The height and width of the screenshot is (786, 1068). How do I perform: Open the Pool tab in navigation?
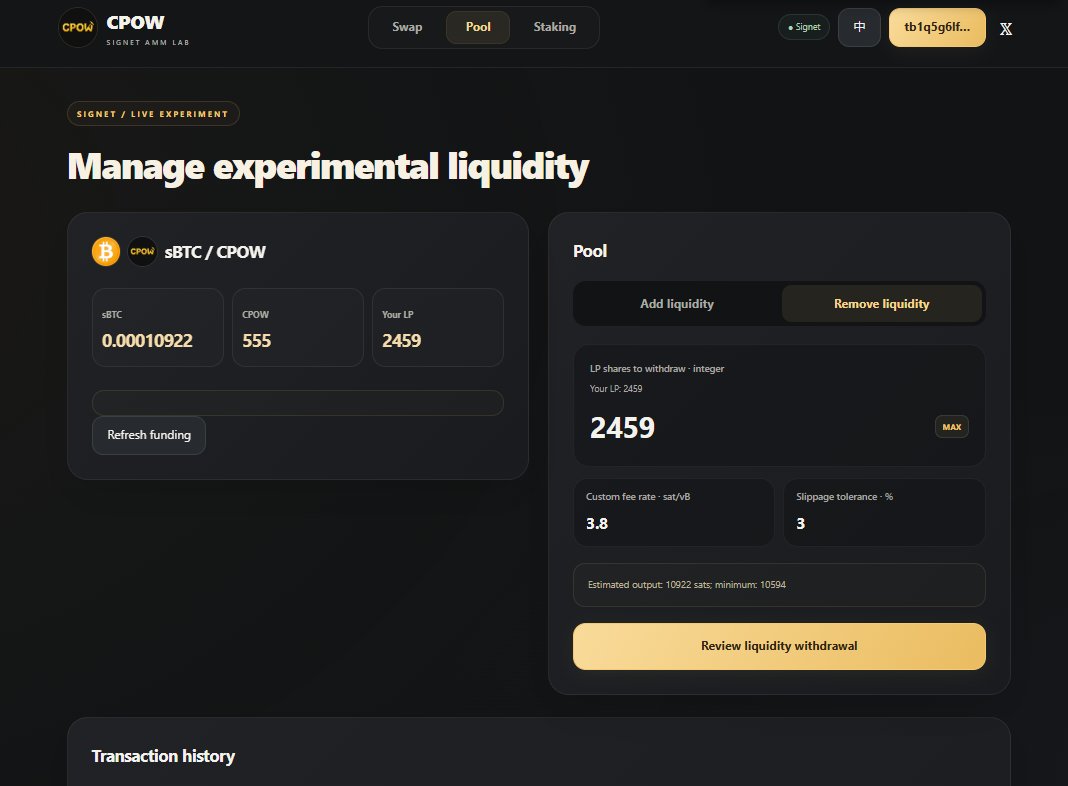coord(477,27)
